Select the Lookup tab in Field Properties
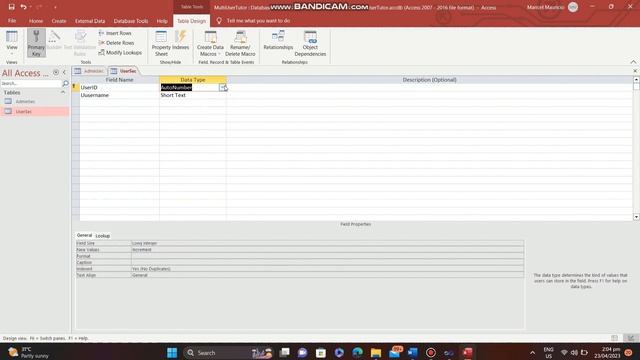 pos(102,236)
